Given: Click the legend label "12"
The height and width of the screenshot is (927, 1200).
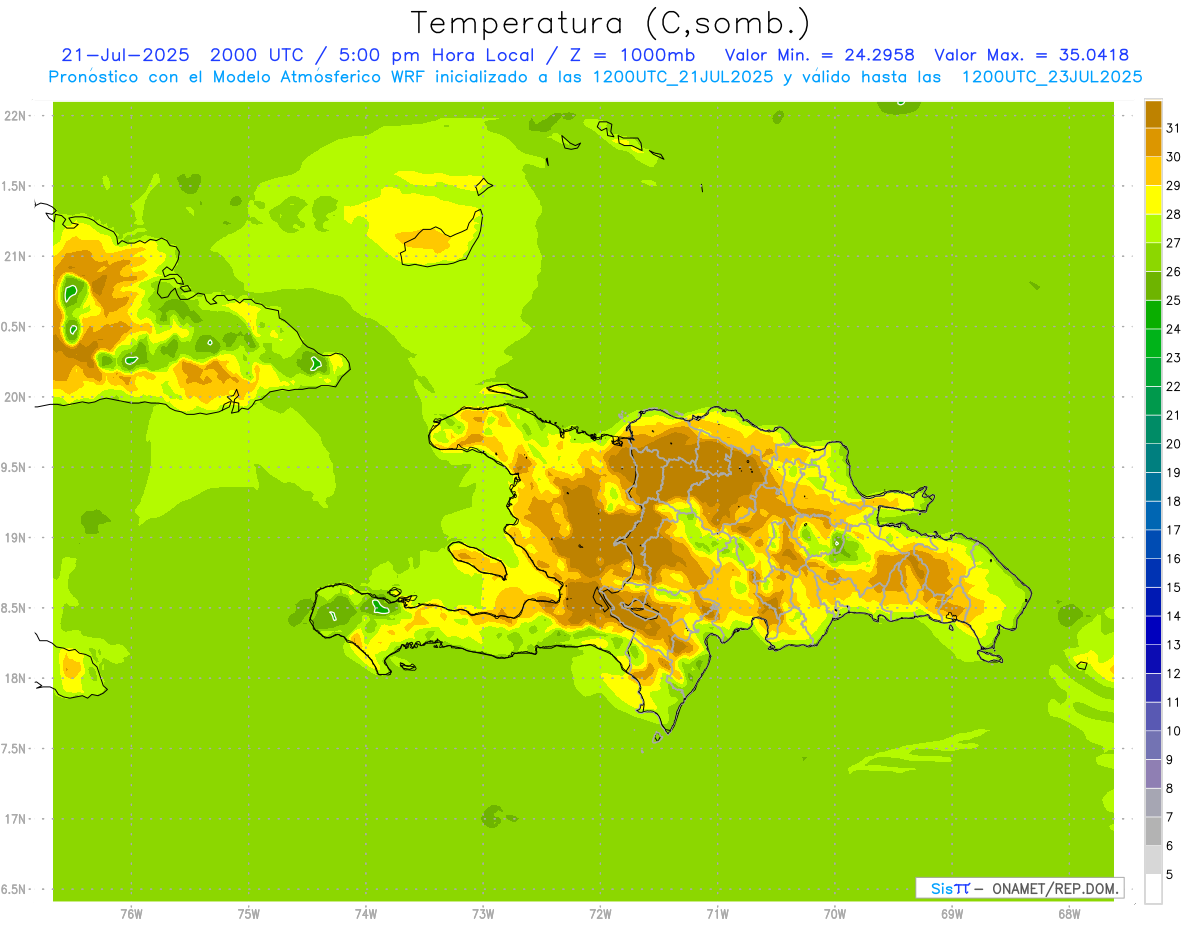Looking at the screenshot, I should click(1173, 673).
